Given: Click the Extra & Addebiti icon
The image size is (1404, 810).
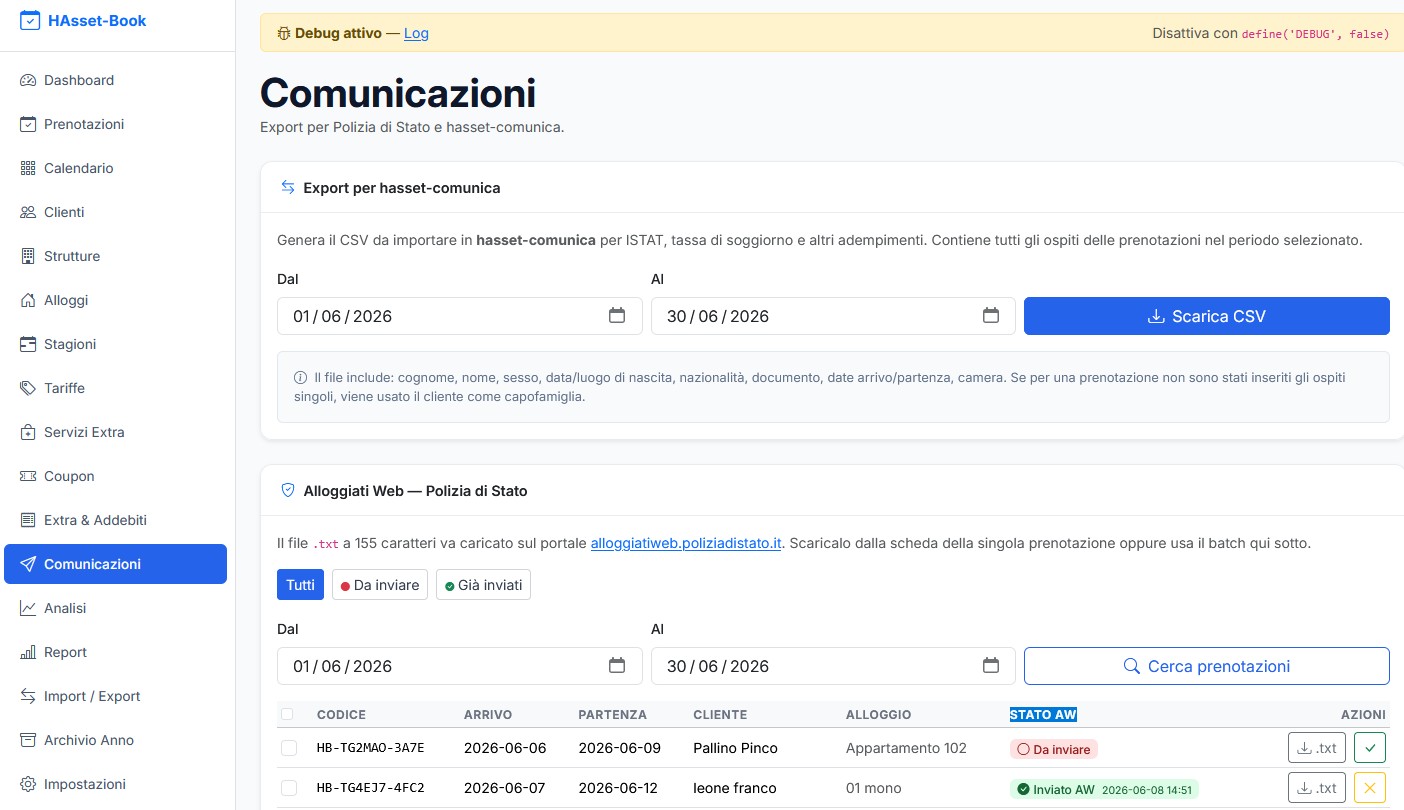Looking at the screenshot, I should point(28,520).
